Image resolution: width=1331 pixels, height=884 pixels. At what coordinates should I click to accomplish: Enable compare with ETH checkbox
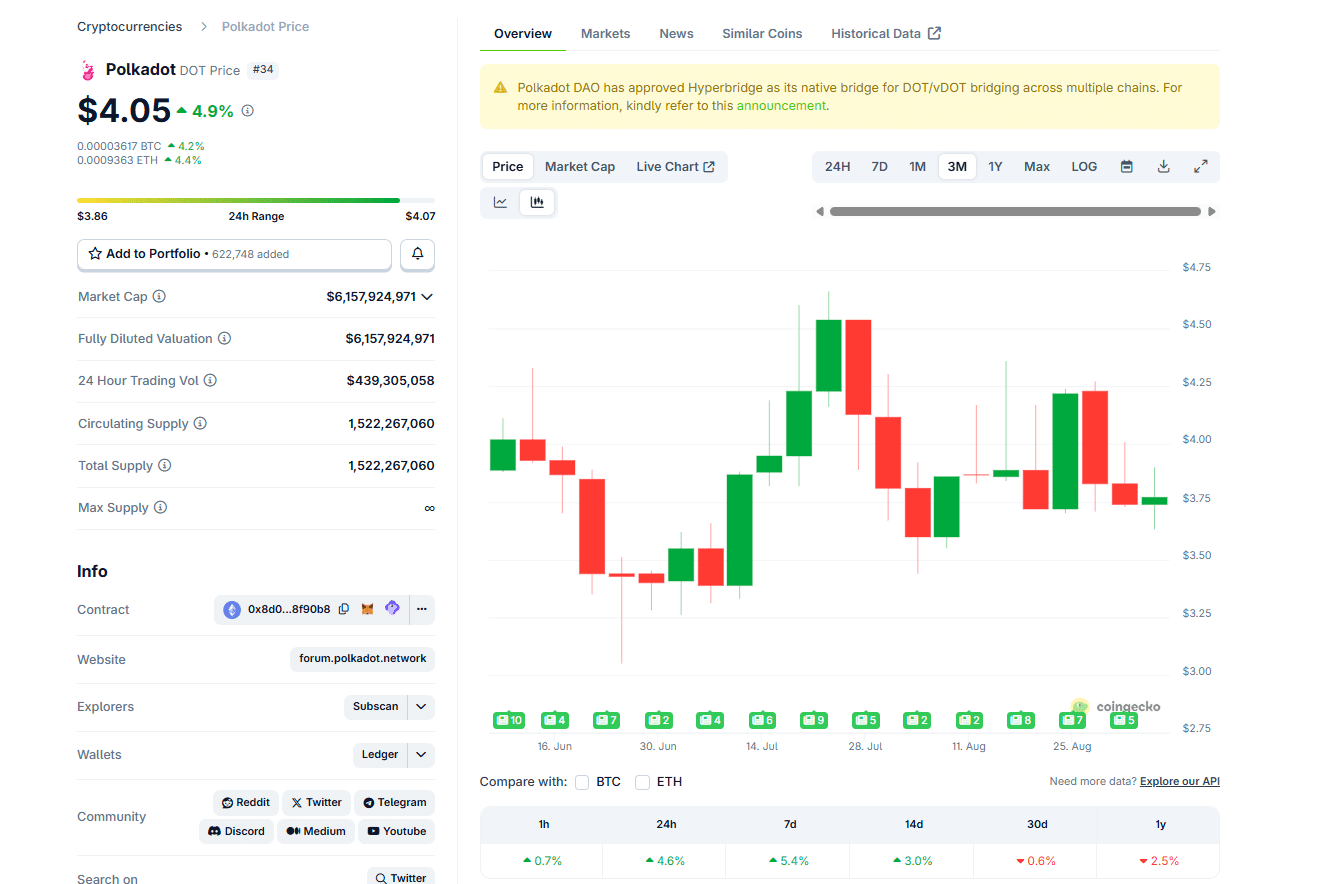click(x=643, y=782)
